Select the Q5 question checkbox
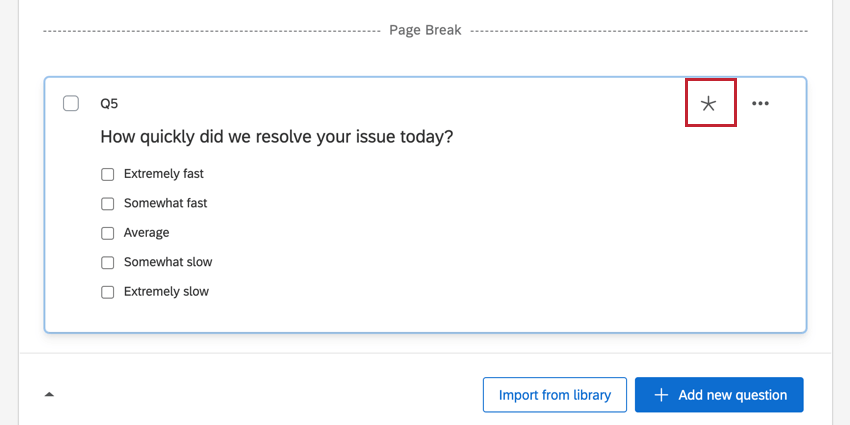850x425 pixels. click(71, 103)
